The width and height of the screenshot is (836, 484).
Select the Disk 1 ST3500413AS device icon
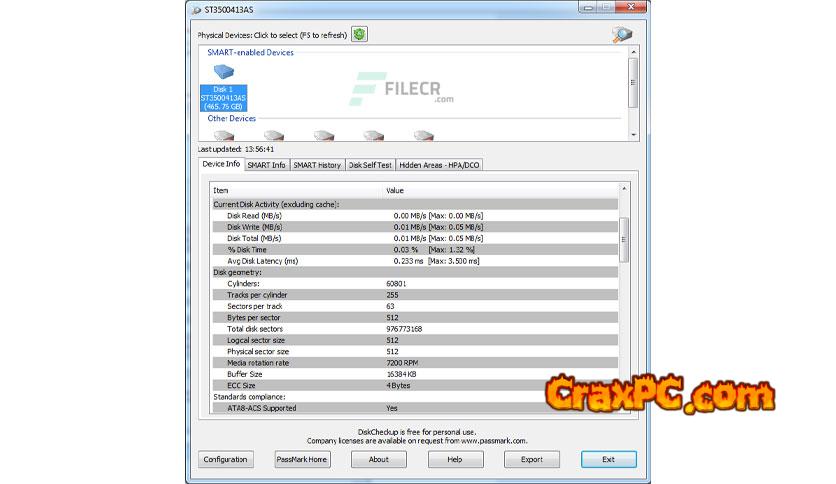pyautogui.click(x=223, y=87)
